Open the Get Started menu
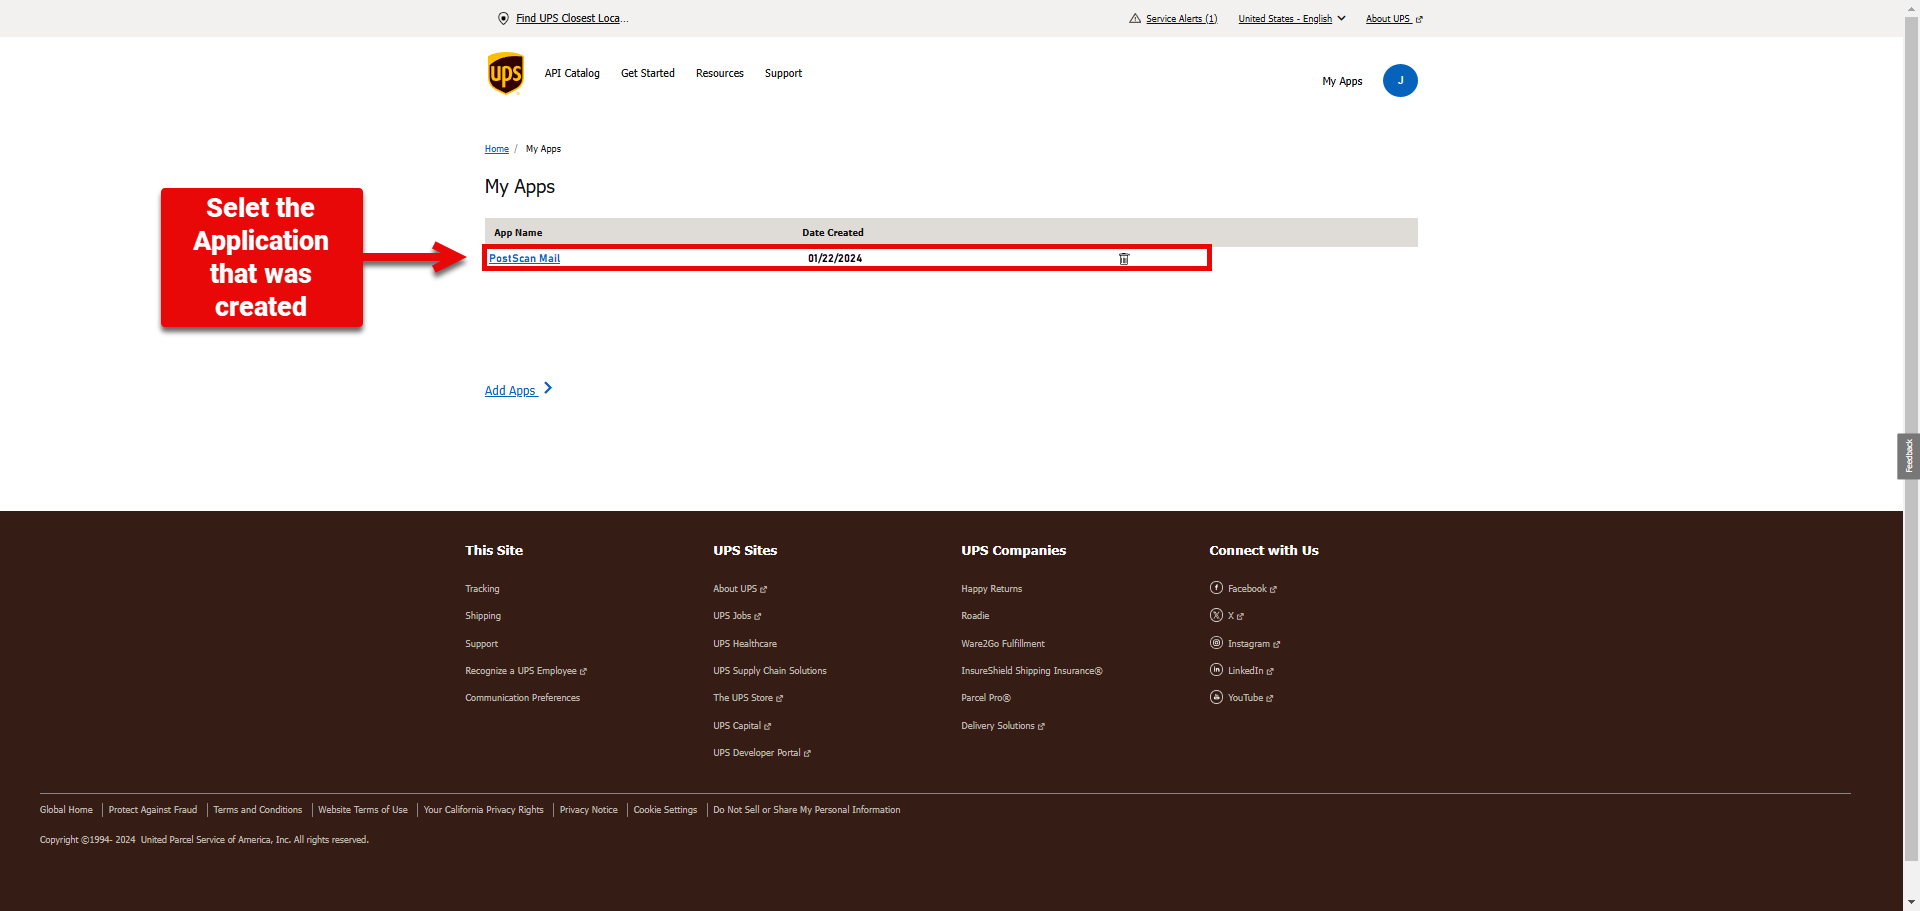 648,73
